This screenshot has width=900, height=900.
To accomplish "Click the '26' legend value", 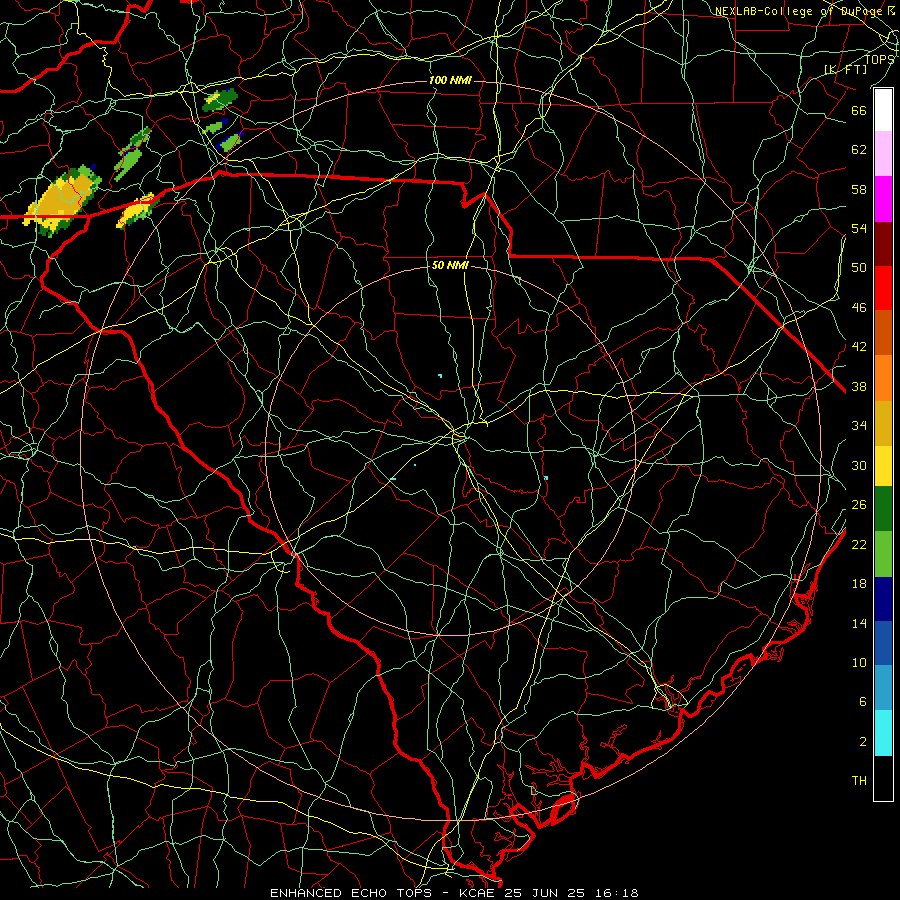I will pyautogui.click(x=859, y=505).
